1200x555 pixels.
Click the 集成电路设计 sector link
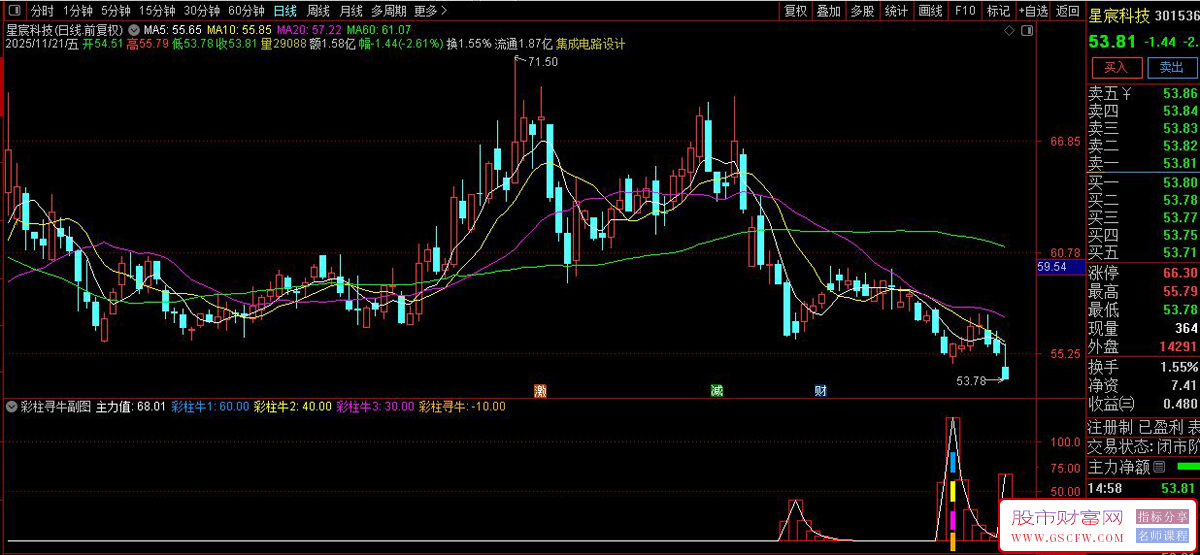[590, 44]
